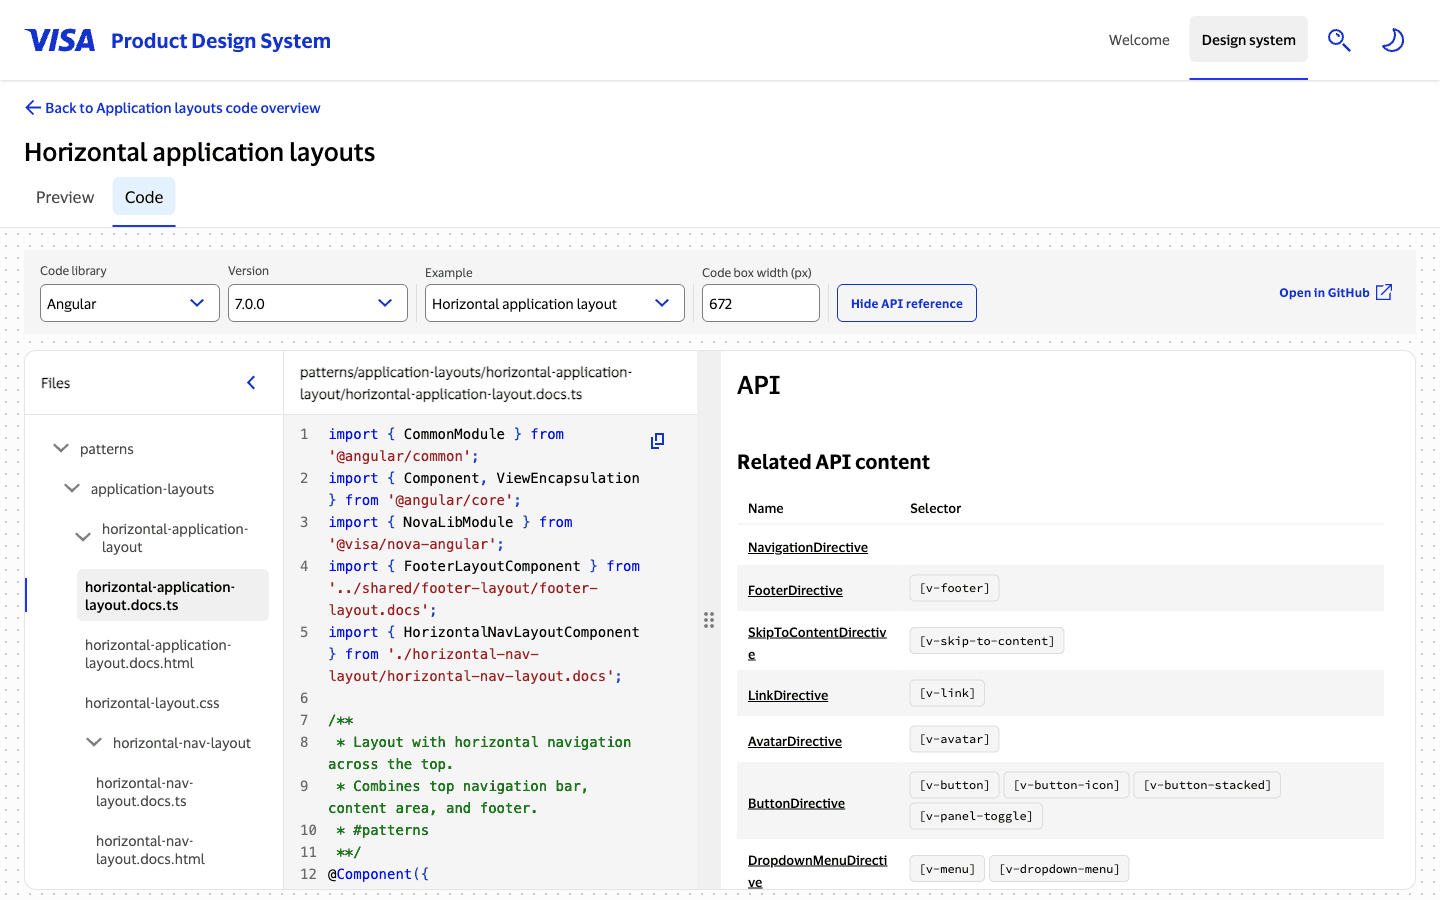Click the [v-link] selector chip
The width and height of the screenshot is (1440, 900).
point(947,693)
